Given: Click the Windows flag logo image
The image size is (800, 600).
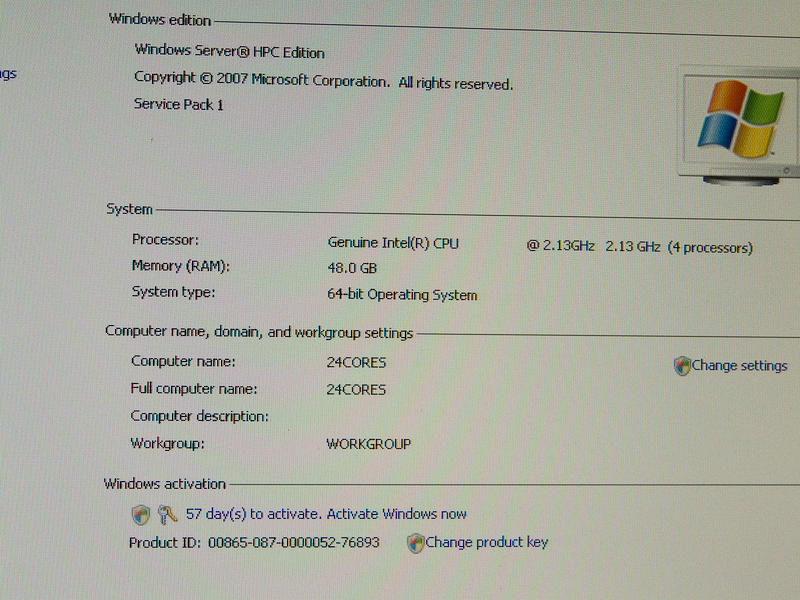Looking at the screenshot, I should click(x=741, y=119).
